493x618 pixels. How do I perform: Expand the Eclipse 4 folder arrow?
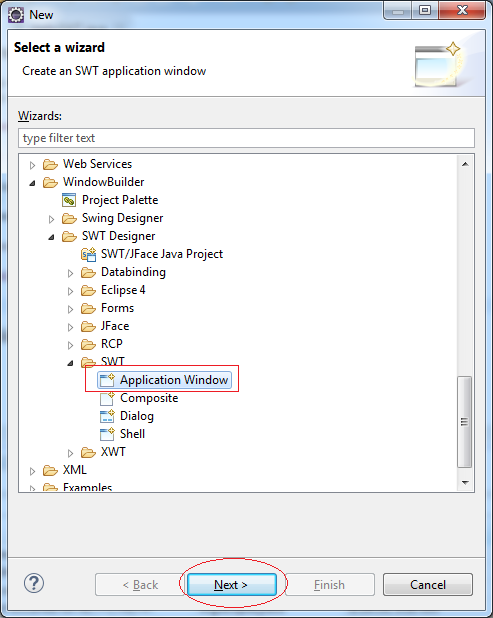click(70, 291)
